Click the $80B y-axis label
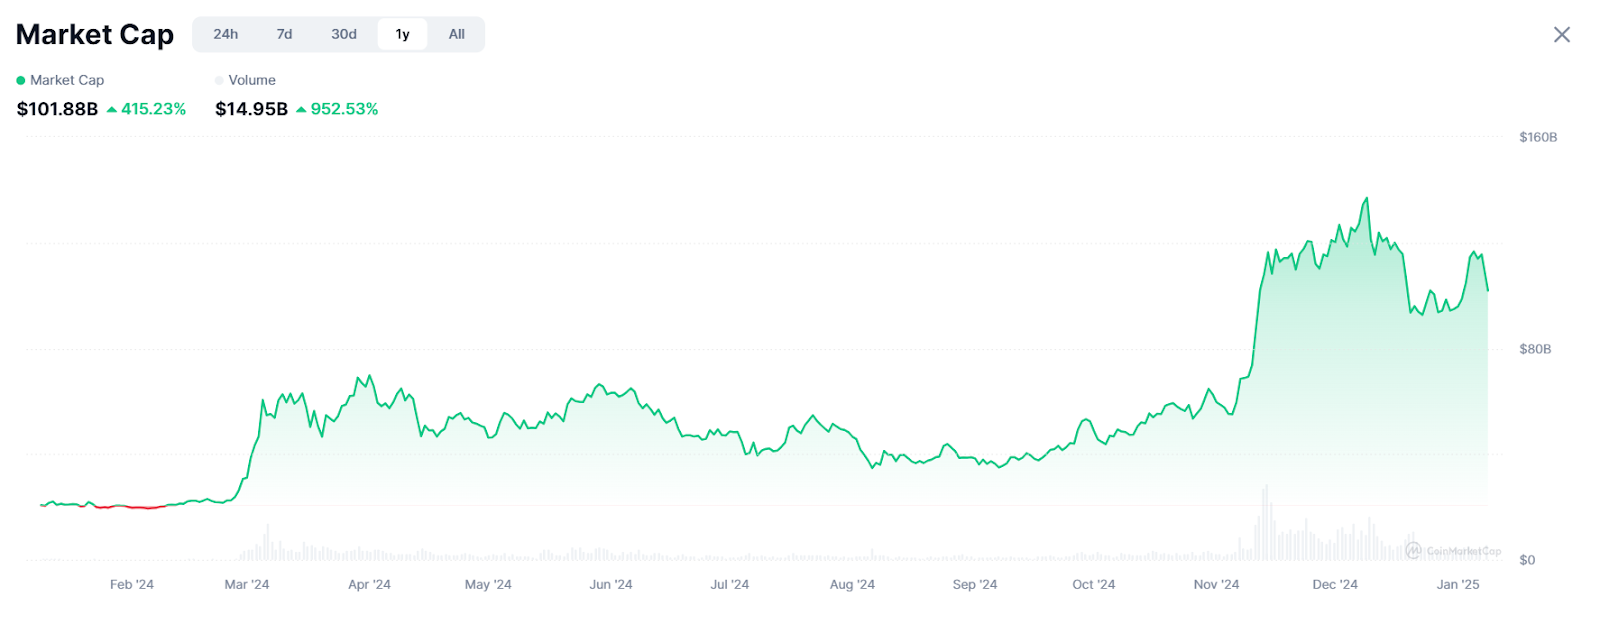 [1535, 349]
